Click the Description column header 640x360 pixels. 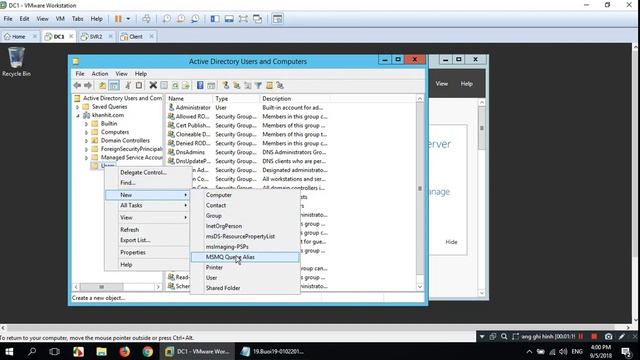[x=294, y=98]
